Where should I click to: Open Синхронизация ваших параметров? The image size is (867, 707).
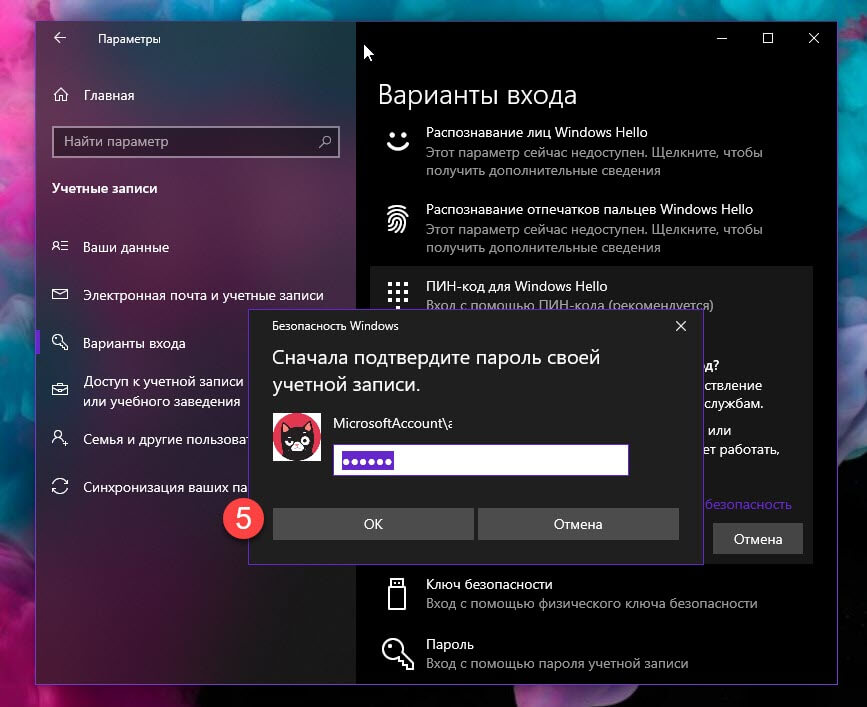(x=165, y=488)
